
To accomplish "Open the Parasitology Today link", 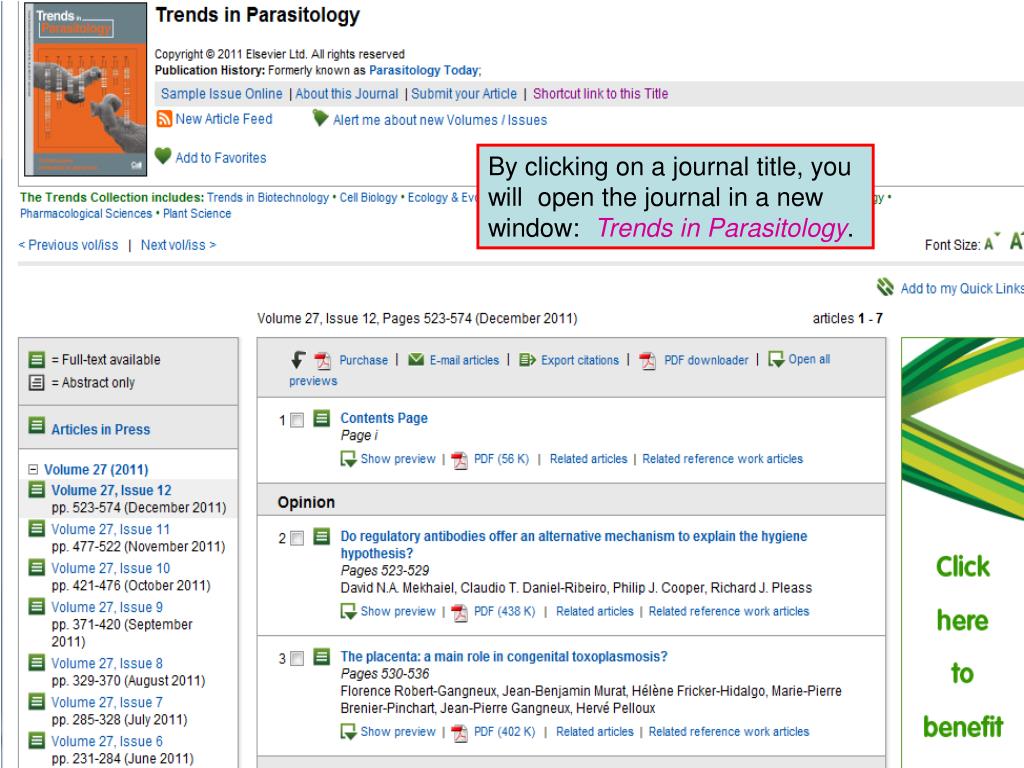I will point(424,70).
